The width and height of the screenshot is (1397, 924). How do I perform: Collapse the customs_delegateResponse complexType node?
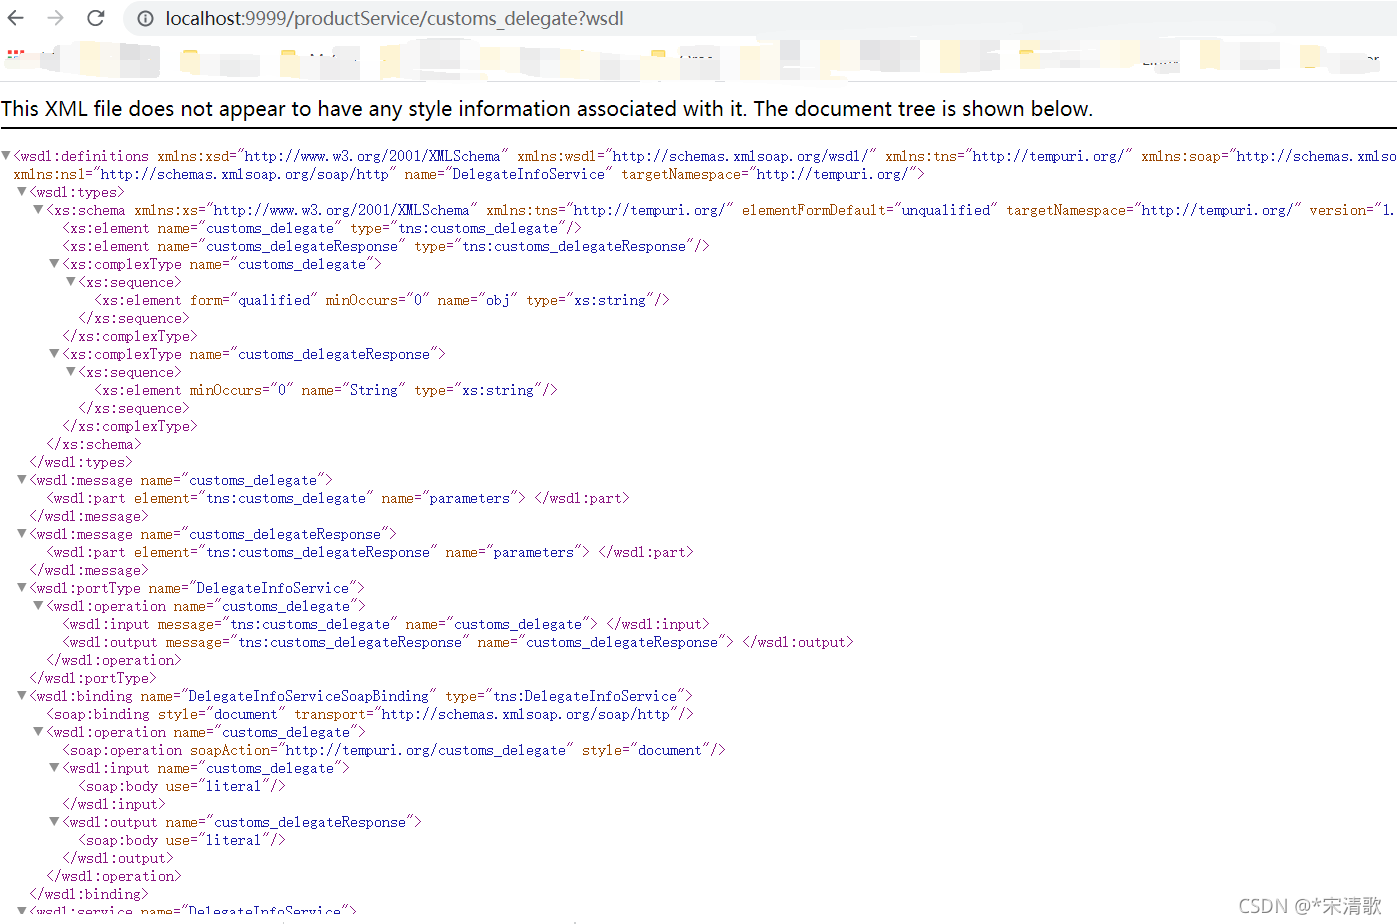[x=53, y=353]
